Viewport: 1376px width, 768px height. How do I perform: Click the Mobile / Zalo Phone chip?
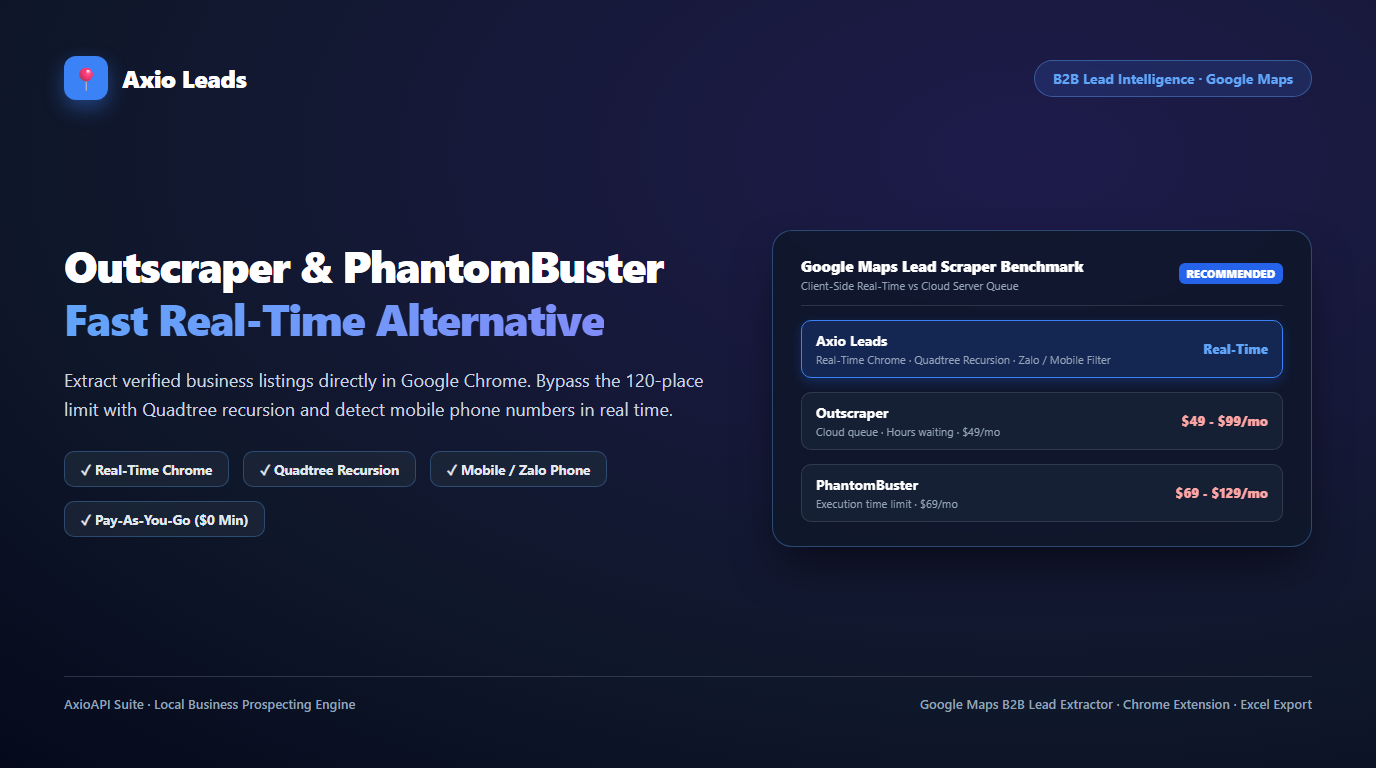coord(518,470)
